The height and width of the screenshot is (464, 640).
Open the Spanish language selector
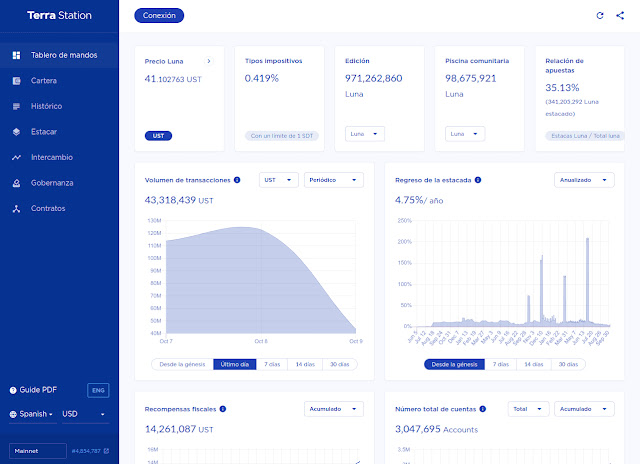click(x=33, y=414)
